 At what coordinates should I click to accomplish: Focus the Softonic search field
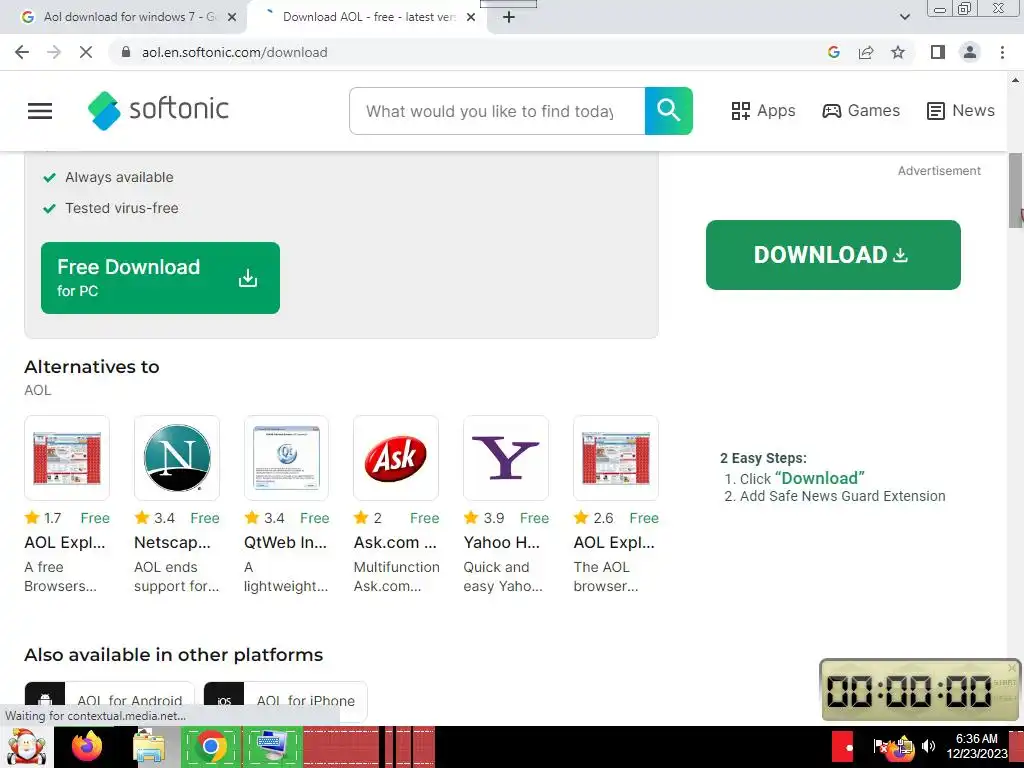click(x=497, y=111)
